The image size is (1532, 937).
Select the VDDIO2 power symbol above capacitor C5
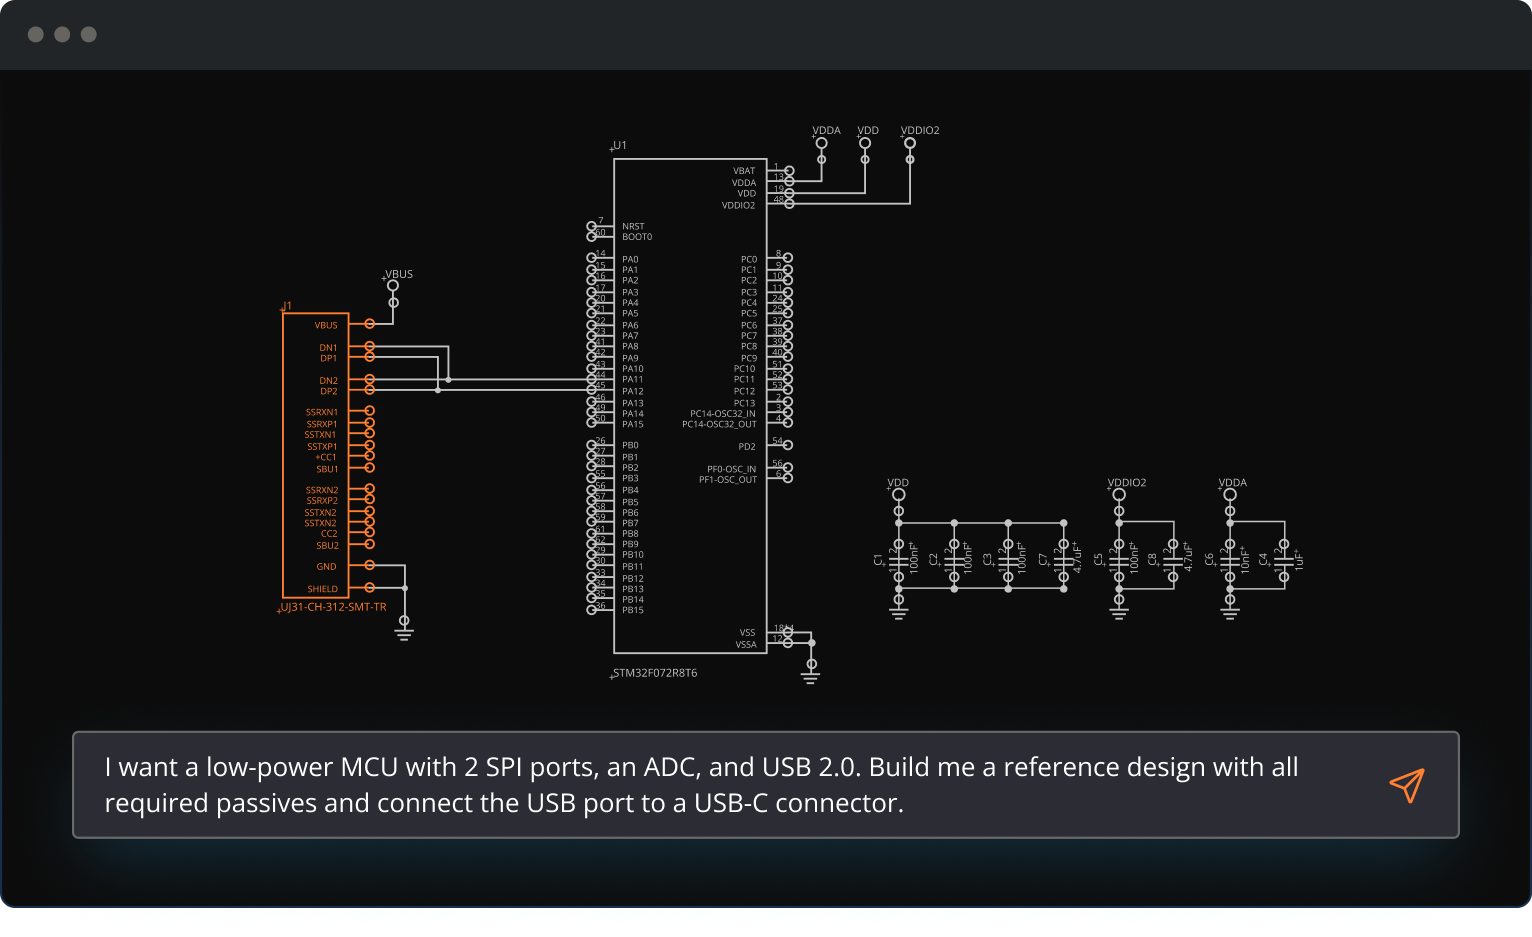pos(1119,495)
